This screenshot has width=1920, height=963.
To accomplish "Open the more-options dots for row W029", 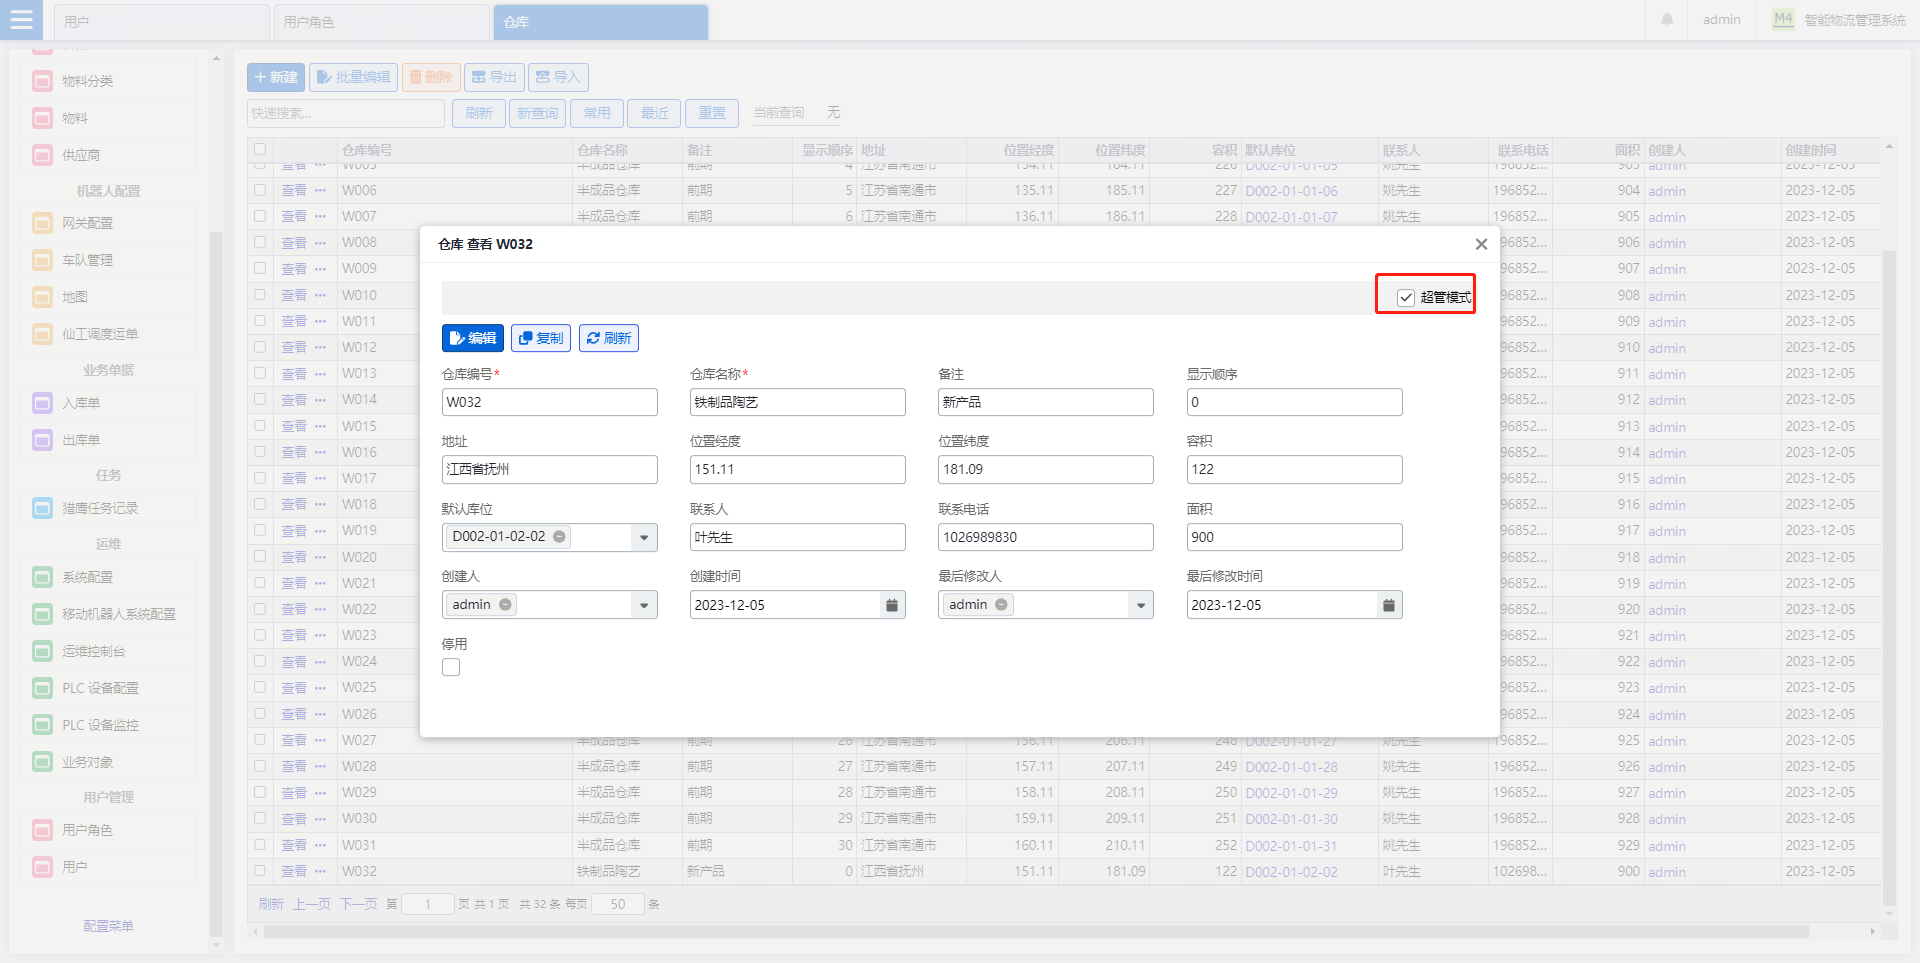I will pos(320,792).
